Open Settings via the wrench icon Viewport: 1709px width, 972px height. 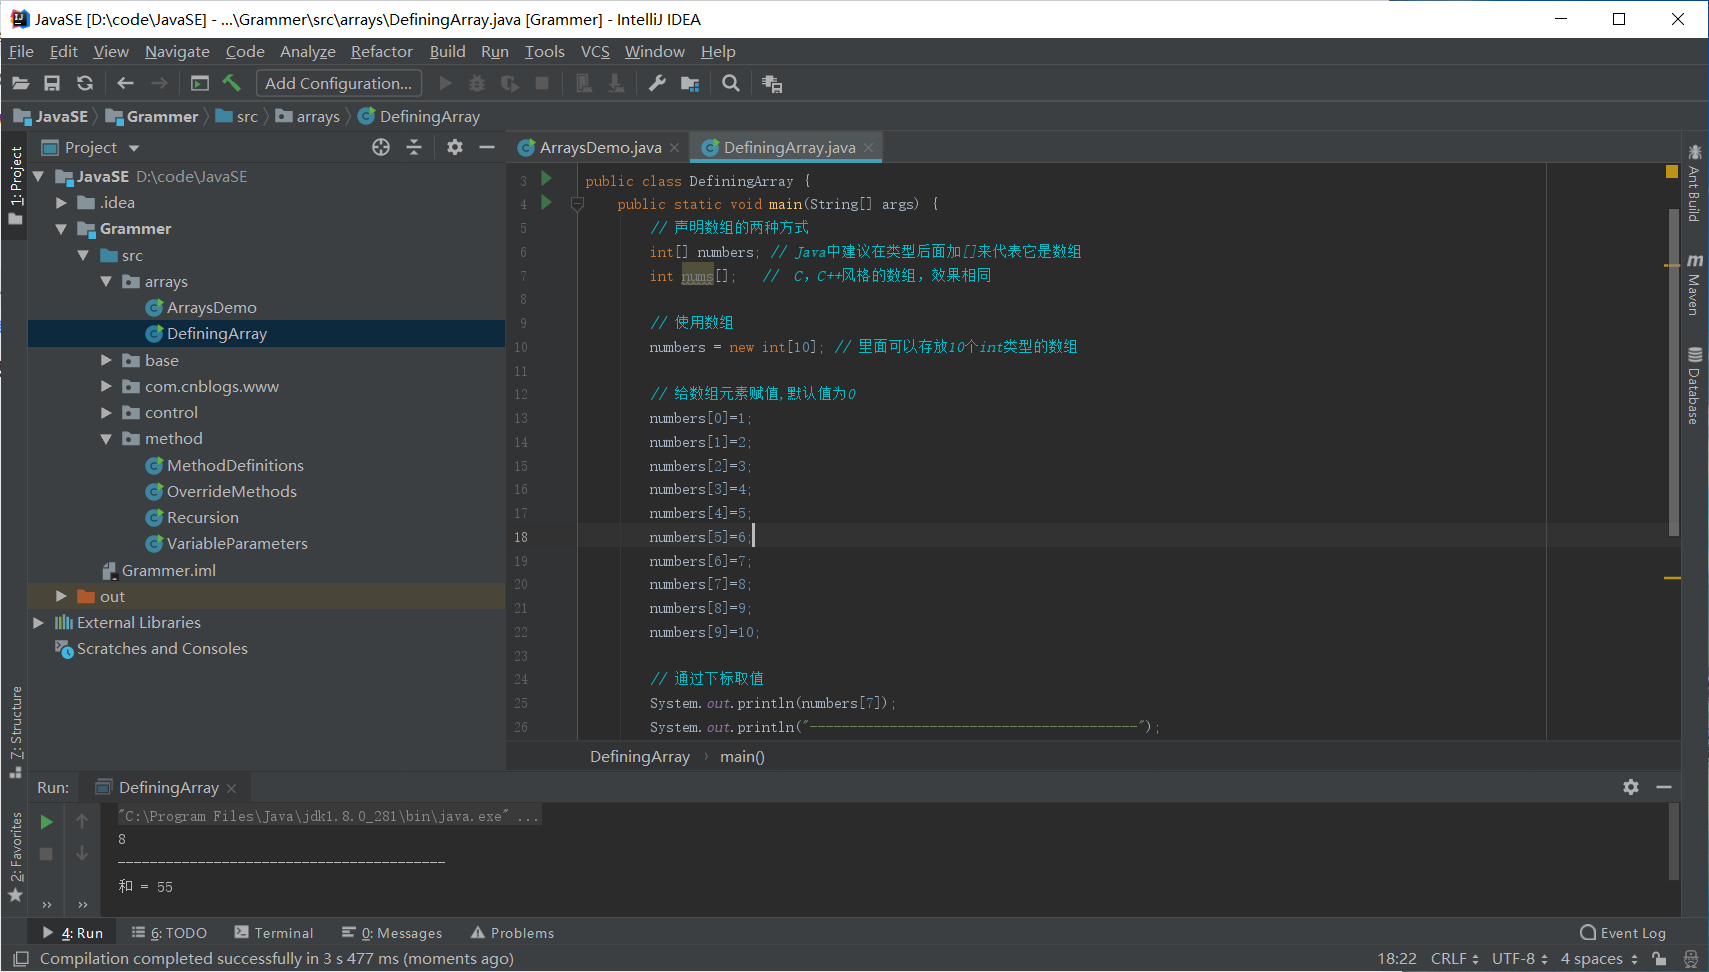(657, 84)
